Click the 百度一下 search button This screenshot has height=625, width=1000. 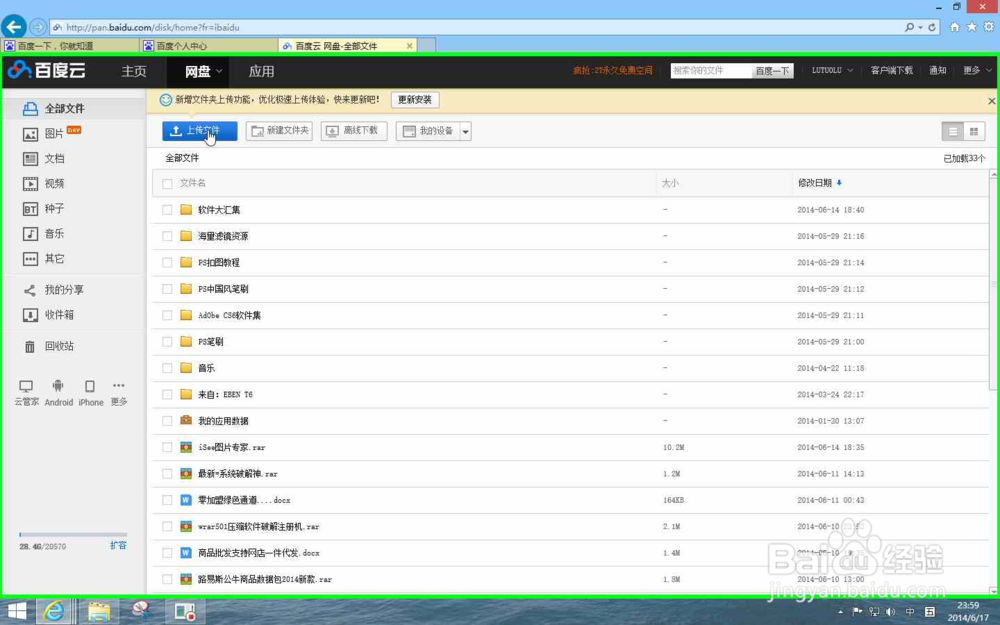772,71
